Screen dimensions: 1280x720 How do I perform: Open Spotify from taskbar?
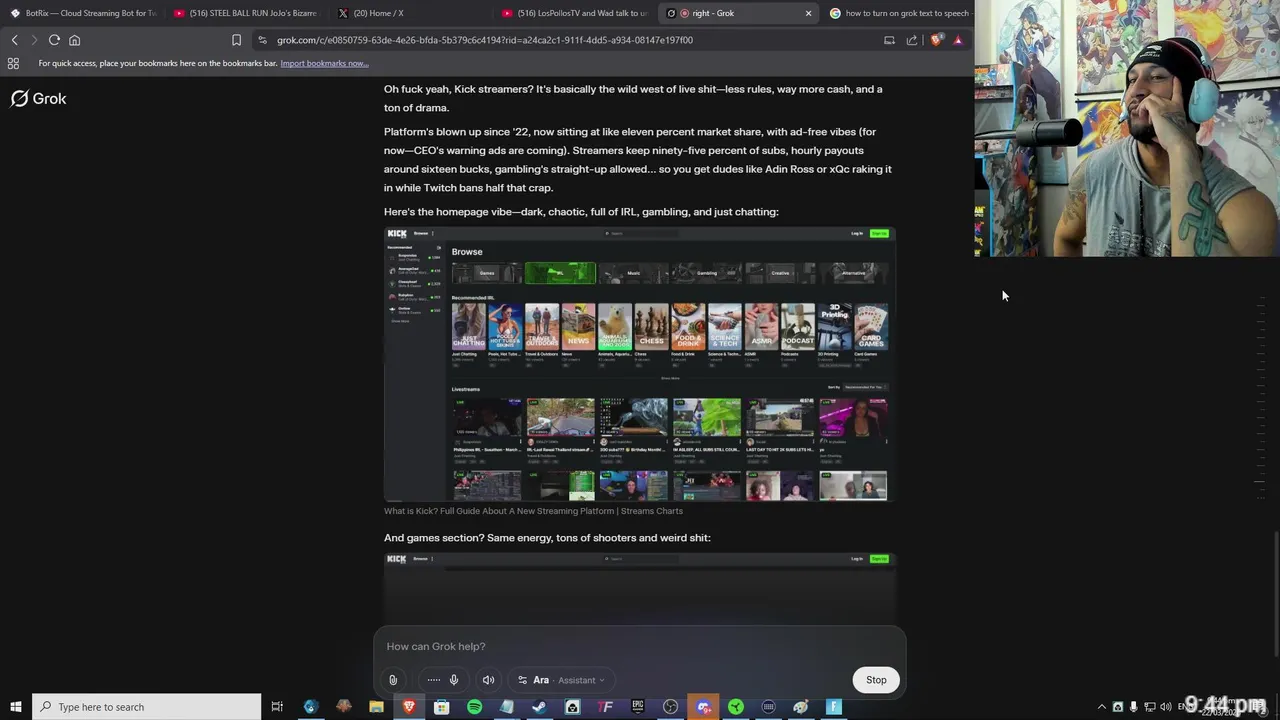click(474, 707)
